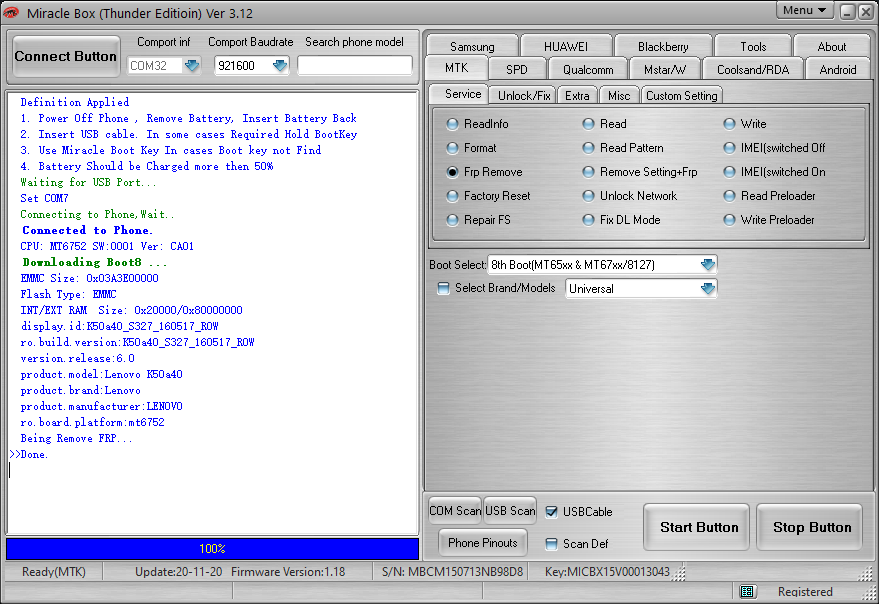Click the Search phone model field
Screen dimensions: 879x604
355,66
